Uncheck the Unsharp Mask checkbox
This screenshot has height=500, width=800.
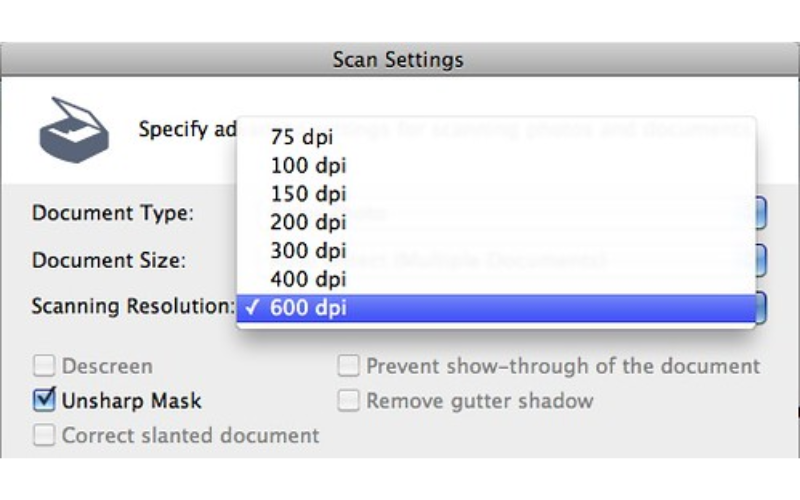coord(45,401)
